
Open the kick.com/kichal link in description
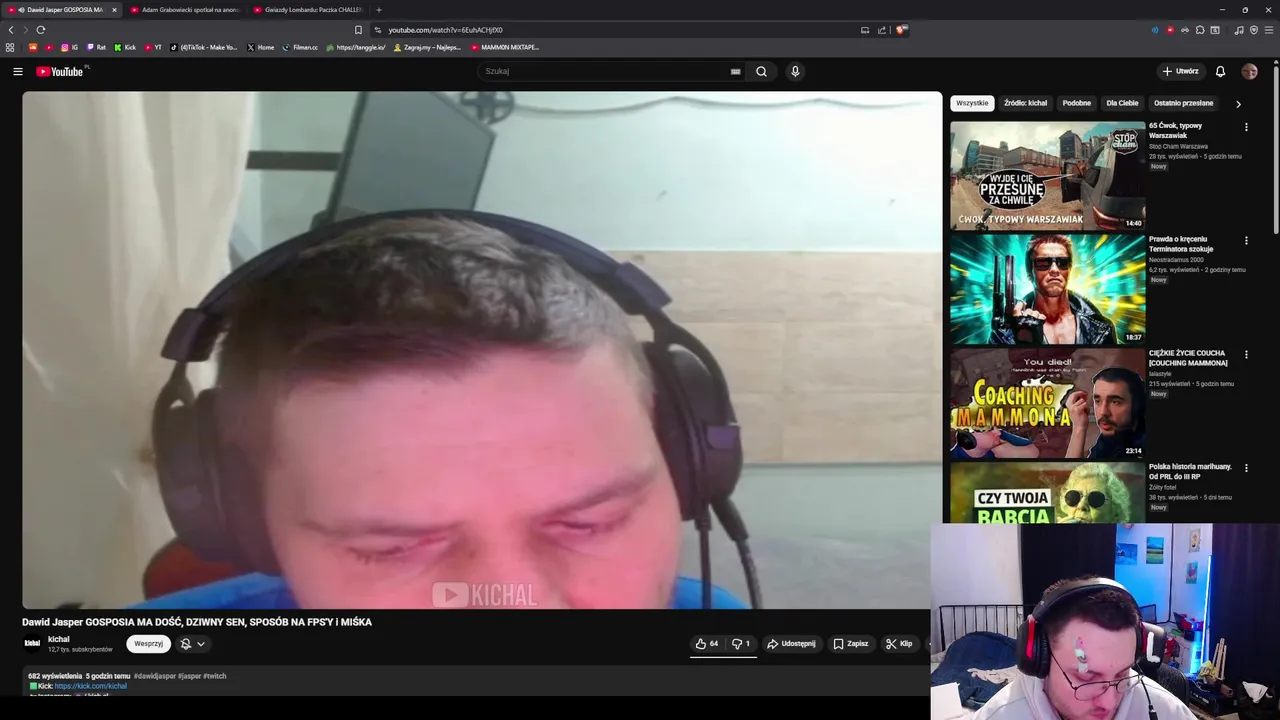(x=90, y=686)
